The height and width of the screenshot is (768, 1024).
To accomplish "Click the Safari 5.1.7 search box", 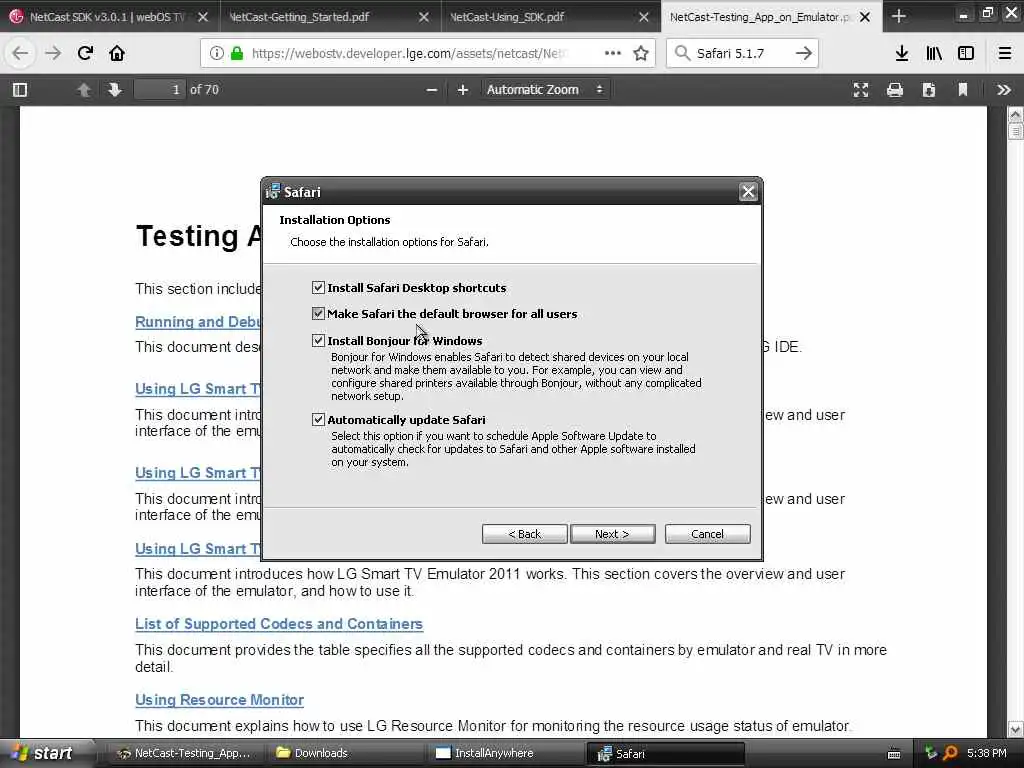I will [x=742, y=53].
